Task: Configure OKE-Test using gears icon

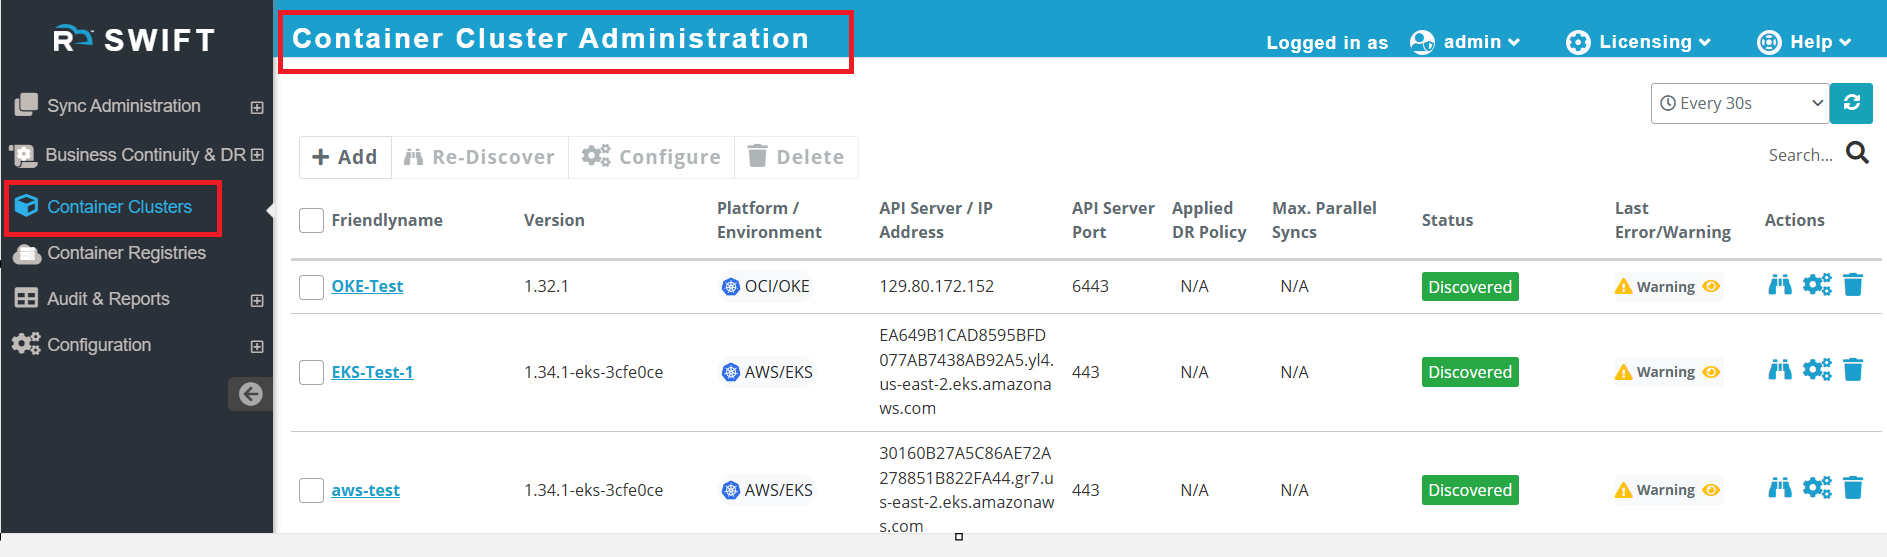Action: [1817, 285]
